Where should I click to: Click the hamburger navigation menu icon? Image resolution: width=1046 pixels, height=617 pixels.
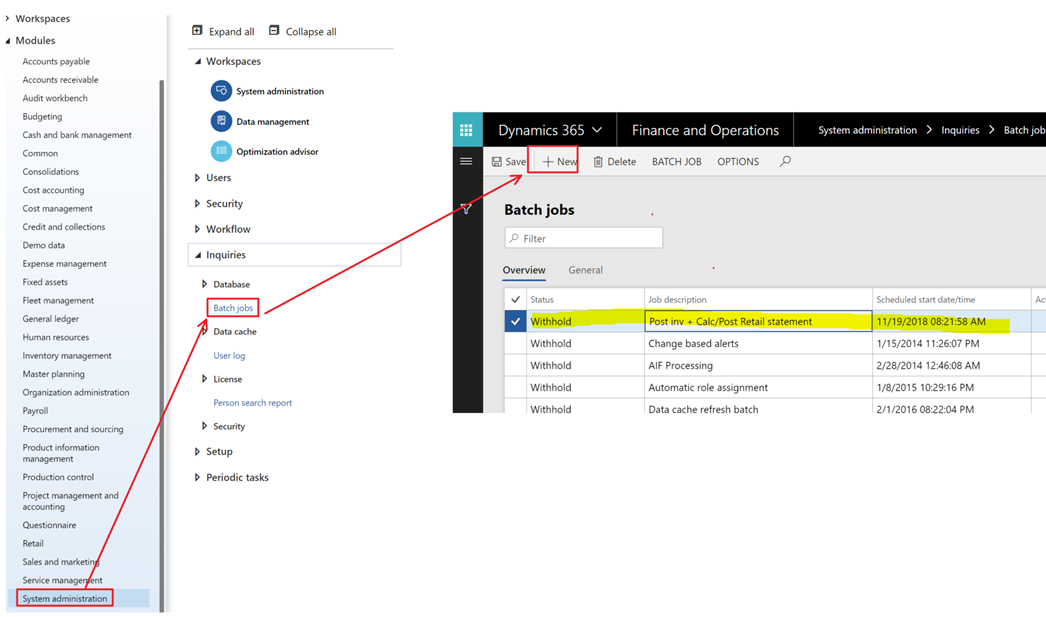466,161
